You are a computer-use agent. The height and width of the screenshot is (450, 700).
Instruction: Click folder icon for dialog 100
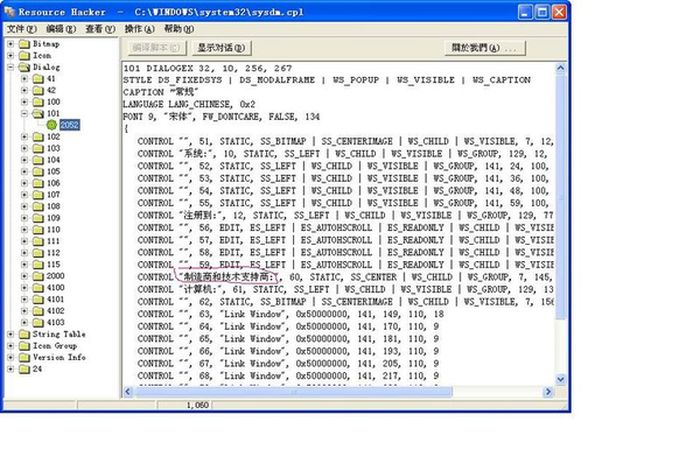[38, 102]
